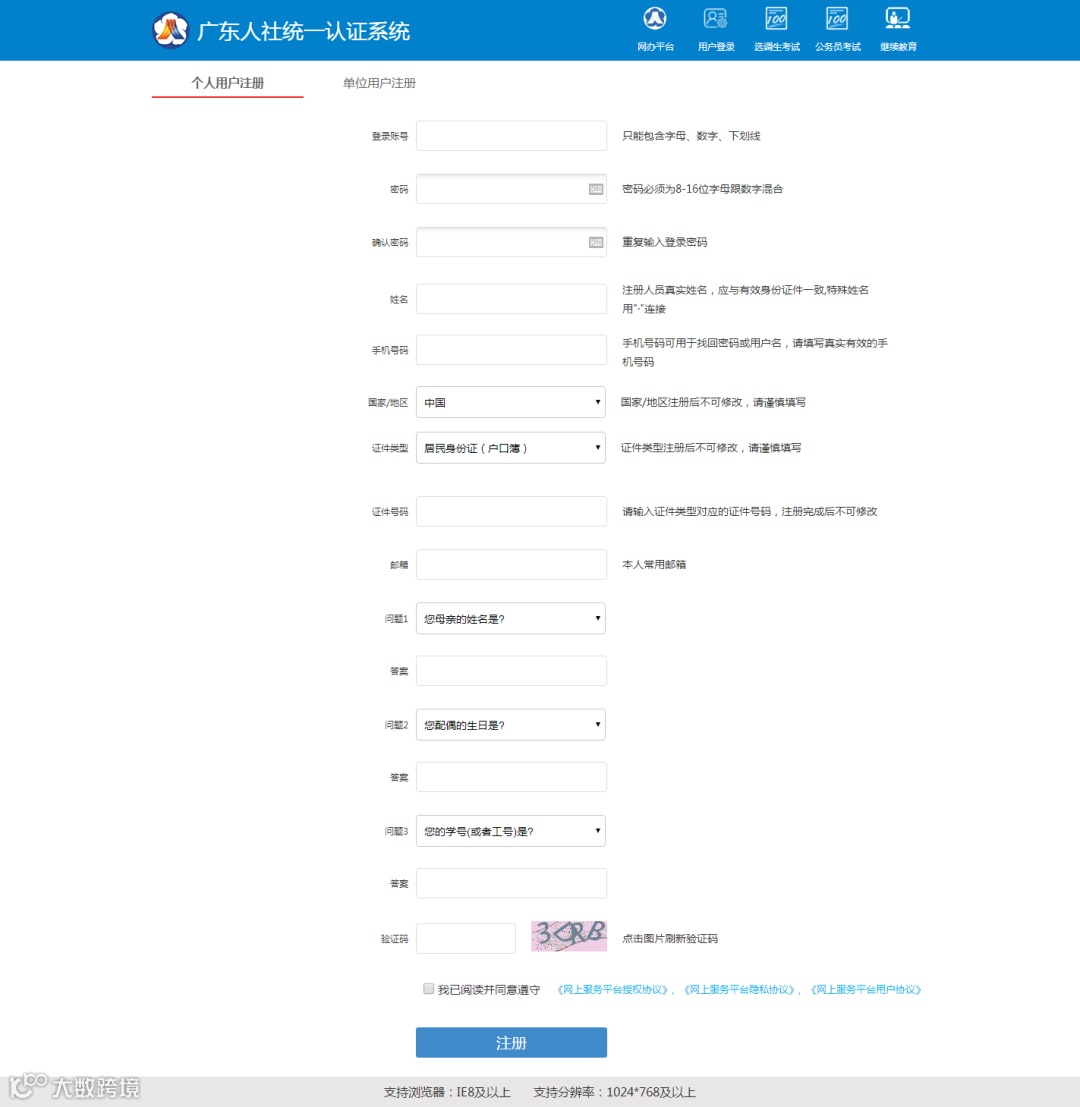Click the hint 重复输入登录密码
1080x1107 pixels.
tap(664, 242)
